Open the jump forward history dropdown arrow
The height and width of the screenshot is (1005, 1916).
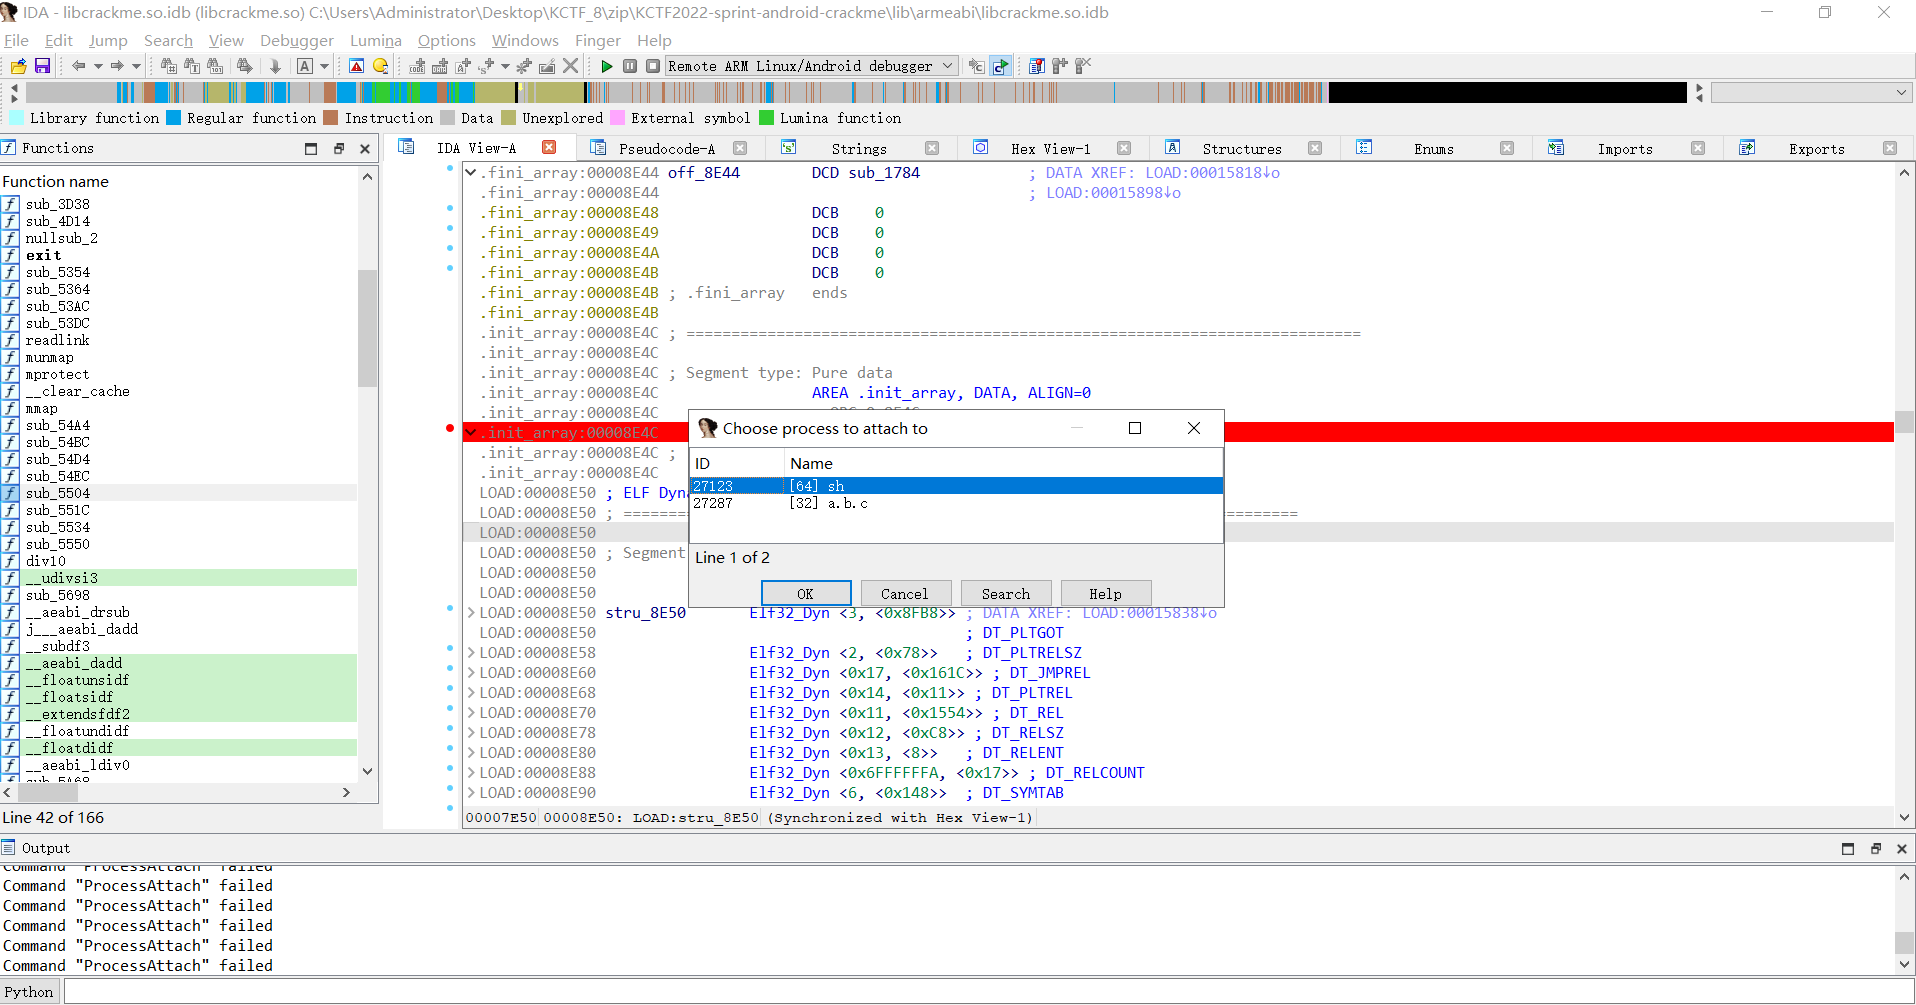click(137, 66)
